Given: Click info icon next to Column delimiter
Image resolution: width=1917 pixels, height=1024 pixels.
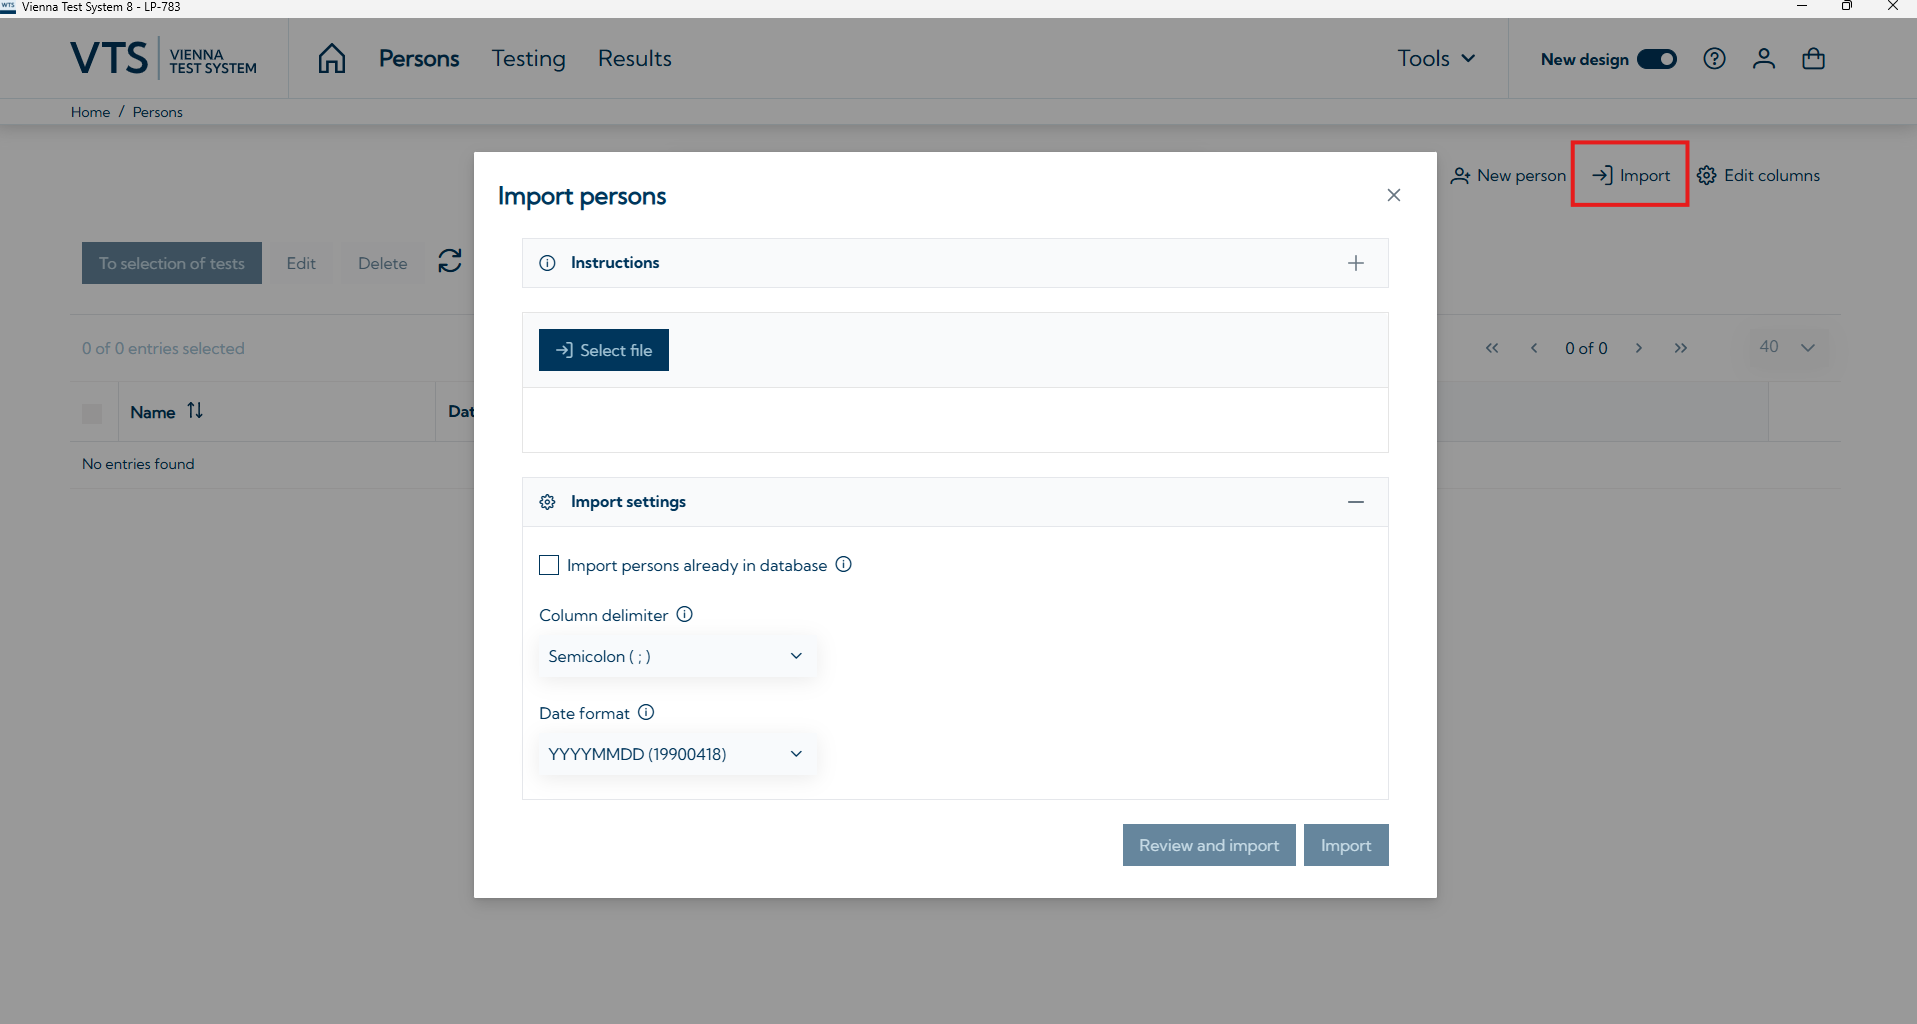Looking at the screenshot, I should click(685, 615).
